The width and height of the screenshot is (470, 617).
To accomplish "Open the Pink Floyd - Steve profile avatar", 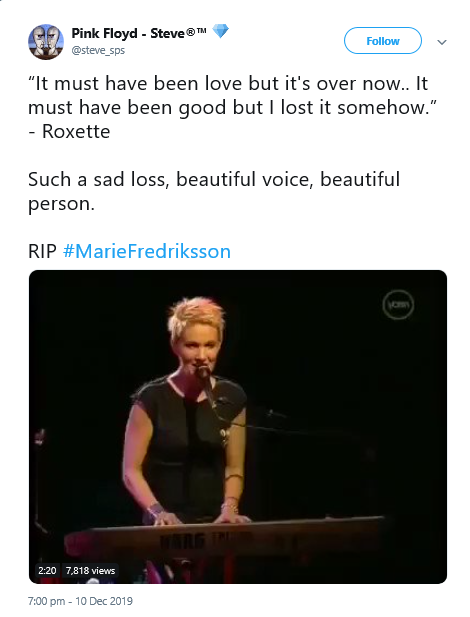I will coord(46,42).
